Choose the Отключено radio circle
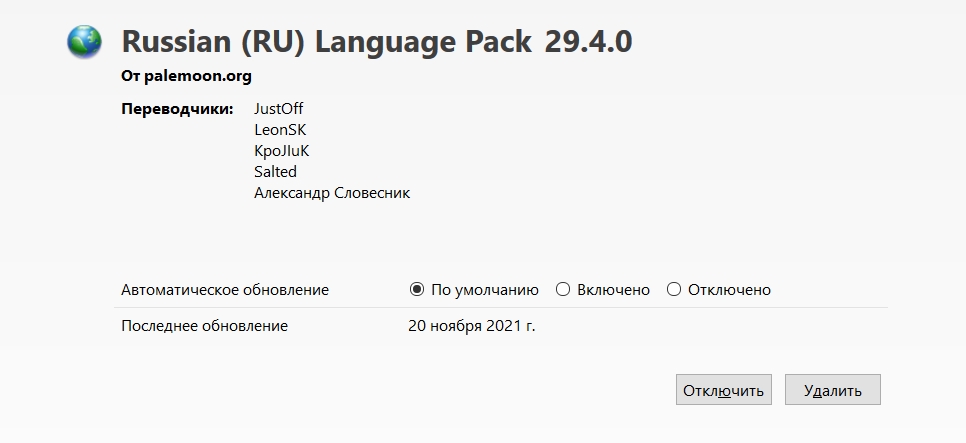This screenshot has height=443, width=966. (x=674, y=290)
